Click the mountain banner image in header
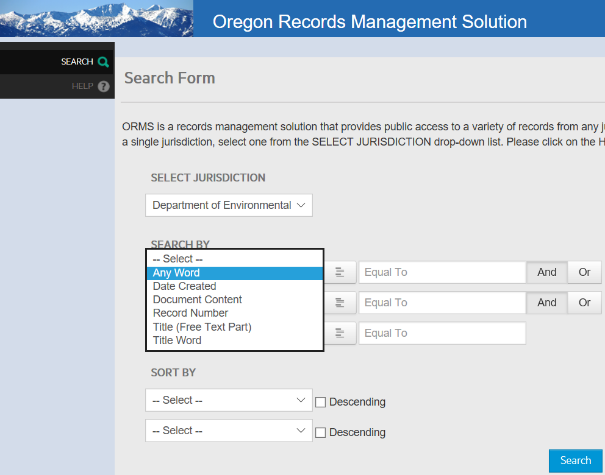The height and width of the screenshot is (475, 605). [x=97, y=18]
